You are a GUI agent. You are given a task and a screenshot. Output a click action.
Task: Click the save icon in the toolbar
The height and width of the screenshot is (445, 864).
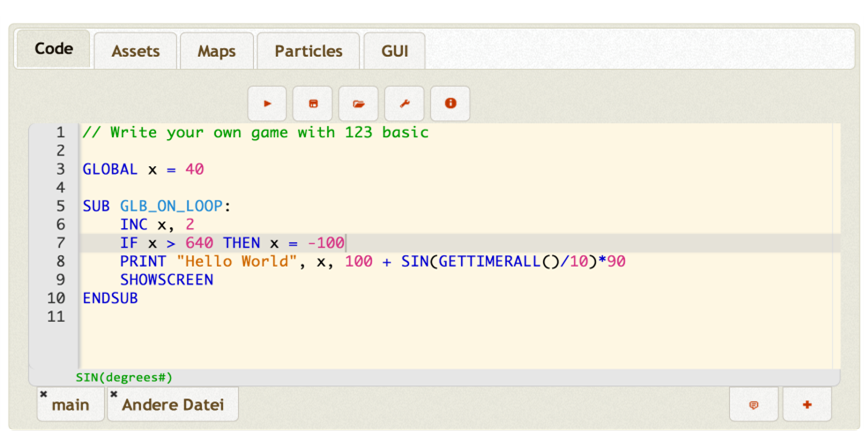[x=313, y=103]
